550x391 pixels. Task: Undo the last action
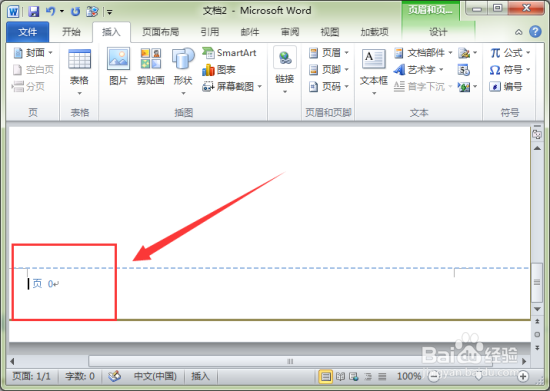pos(51,12)
